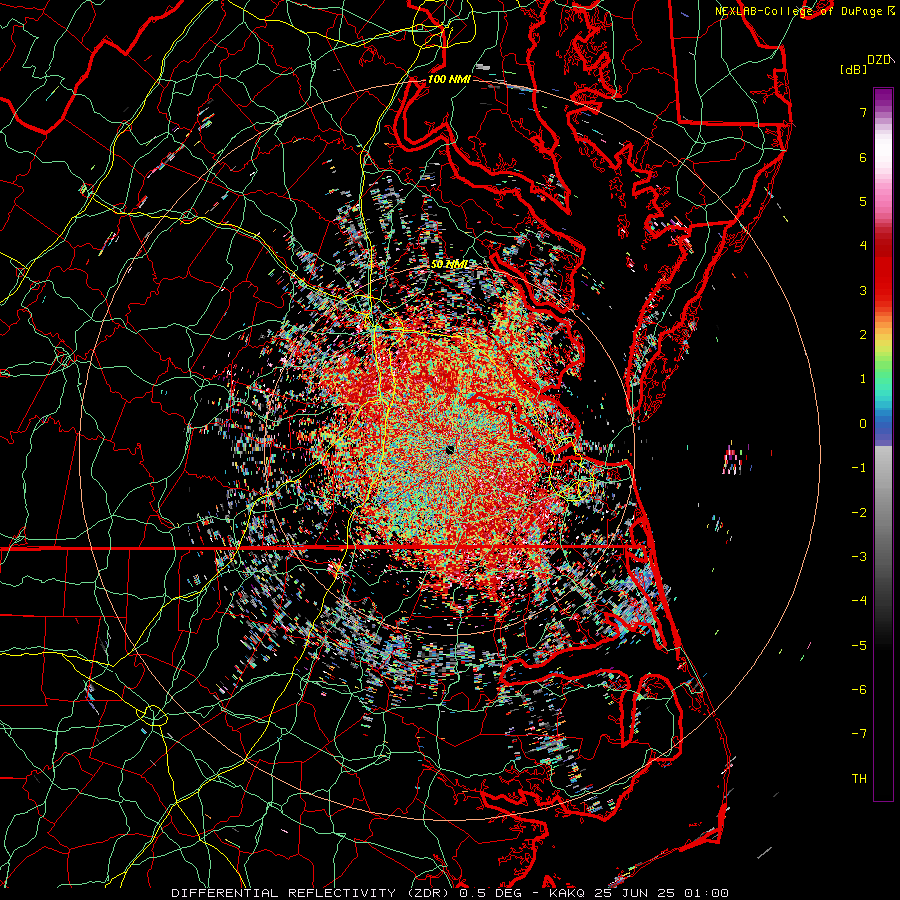Viewport: 900px width, 900px height.
Task: Click the 3 dB value on the scale
Action: click(x=863, y=290)
